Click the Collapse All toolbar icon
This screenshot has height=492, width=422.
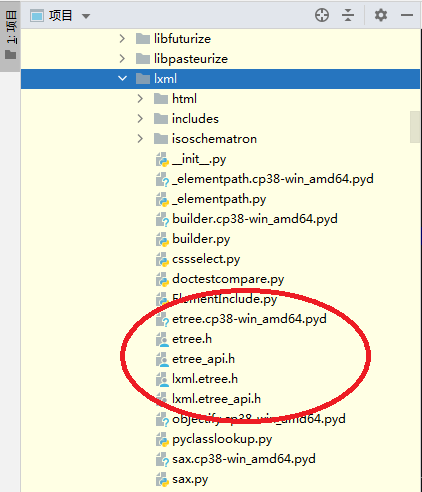click(348, 15)
